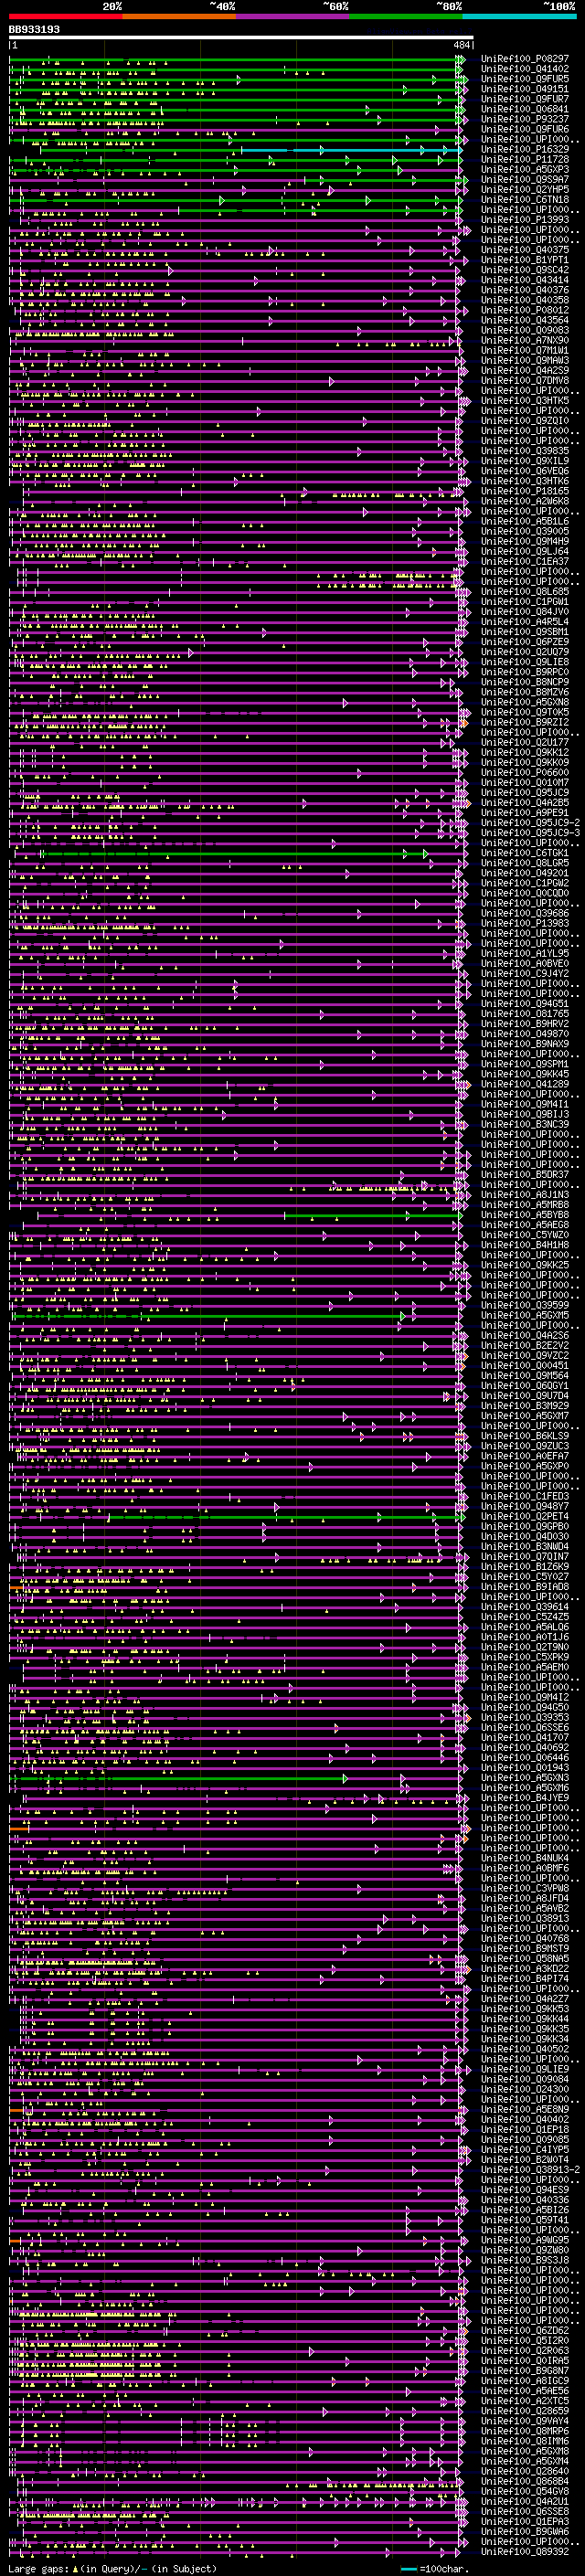Select hit label UniRef100_Q6VEQ6
585x2576 pixels.
[525, 471]
